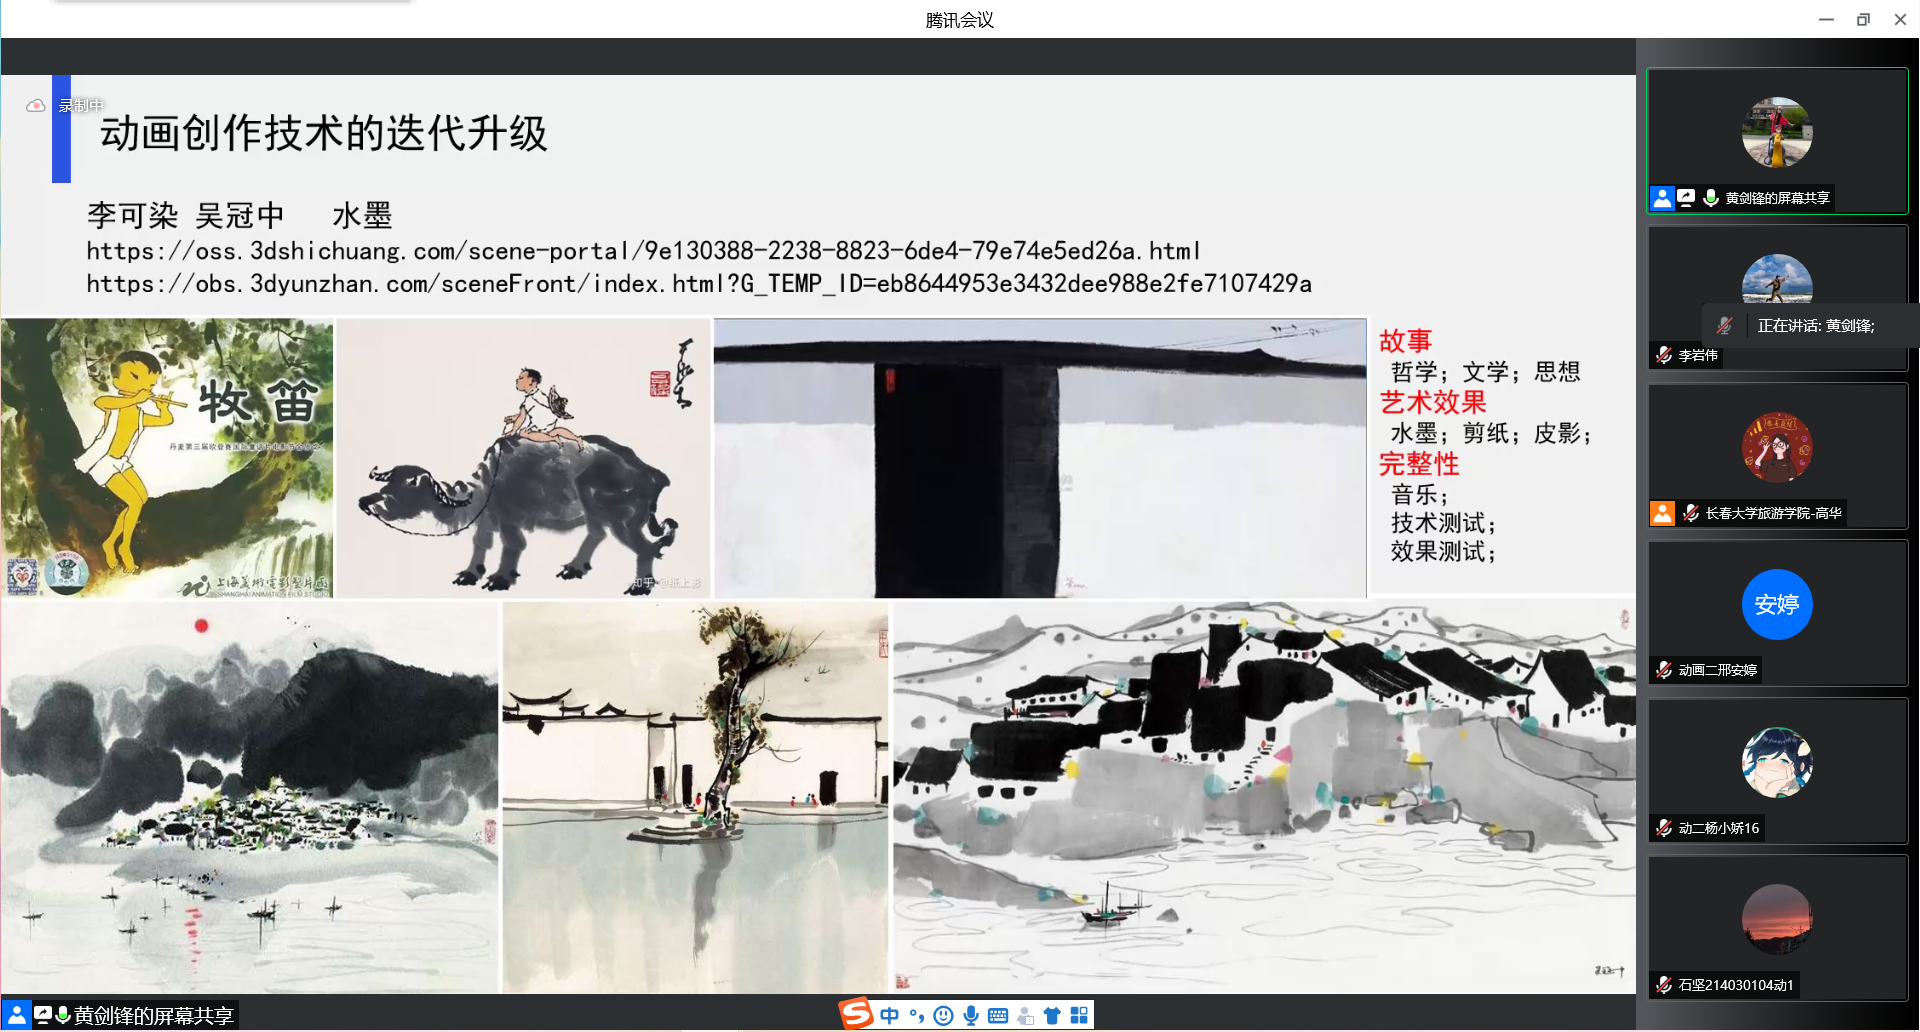Click muted mic next to 长春大学旅游学院-高华
Screen dimensions: 1920x1032
point(1691,513)
